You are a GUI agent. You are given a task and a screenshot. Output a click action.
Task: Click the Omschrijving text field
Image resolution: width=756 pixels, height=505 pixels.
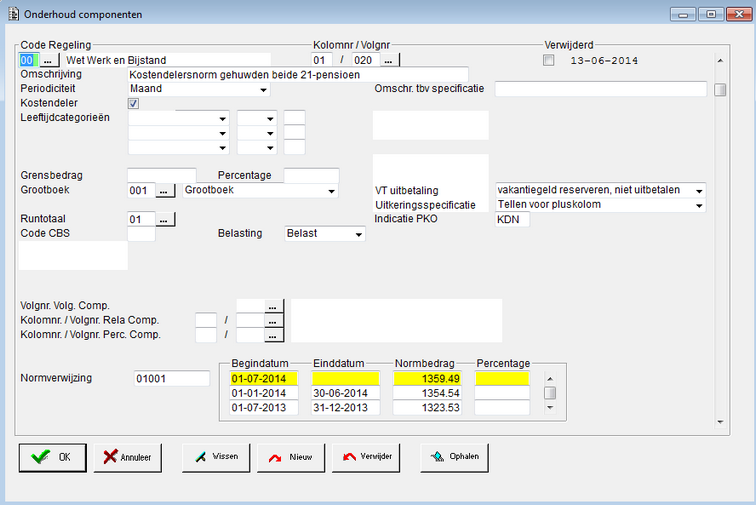click(298, 75)
